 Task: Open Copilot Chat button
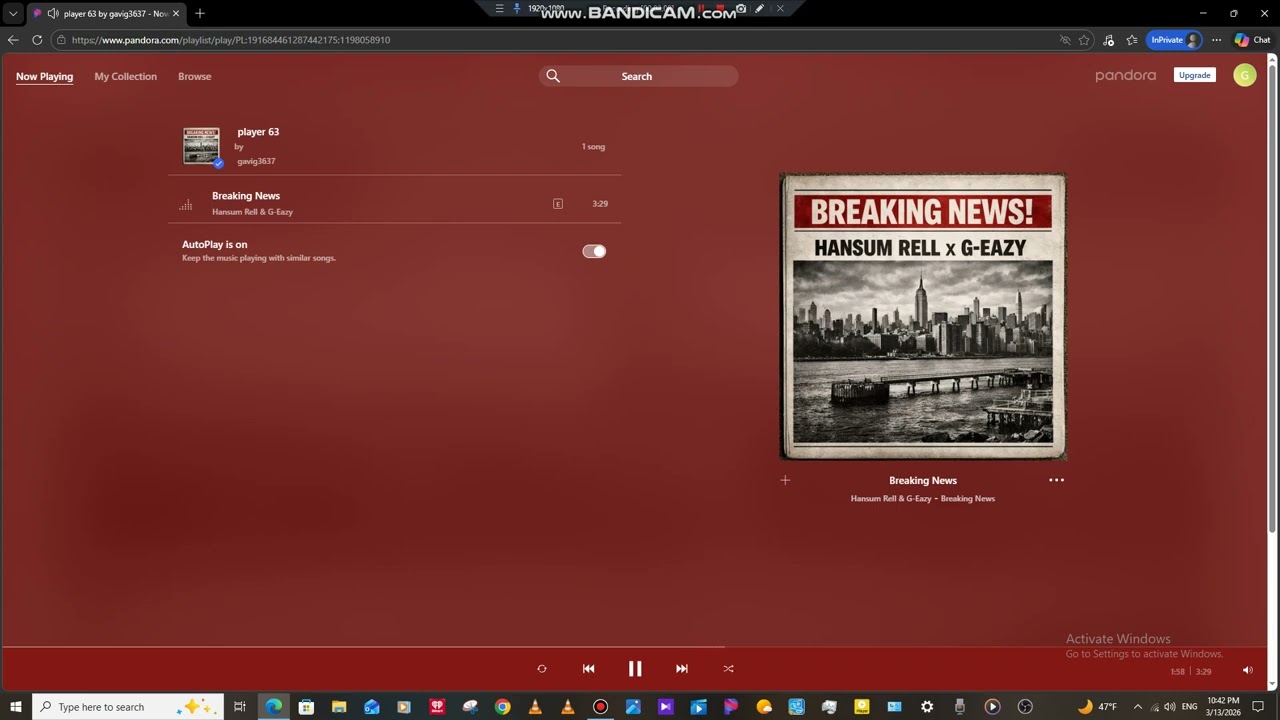pyautogui.click(x=1252, y=40)
